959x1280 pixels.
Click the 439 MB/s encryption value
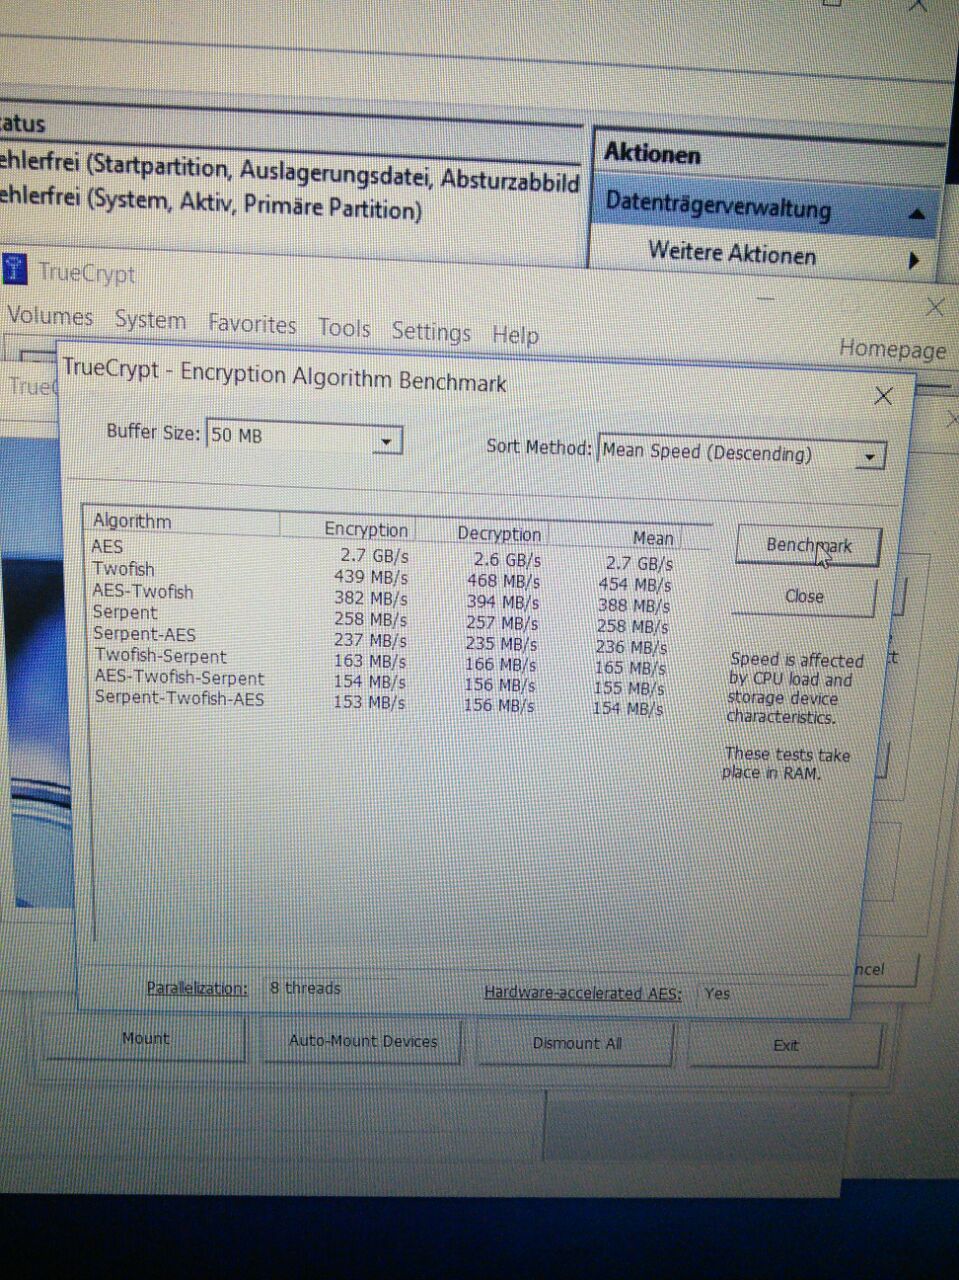(x=370, y=577)
